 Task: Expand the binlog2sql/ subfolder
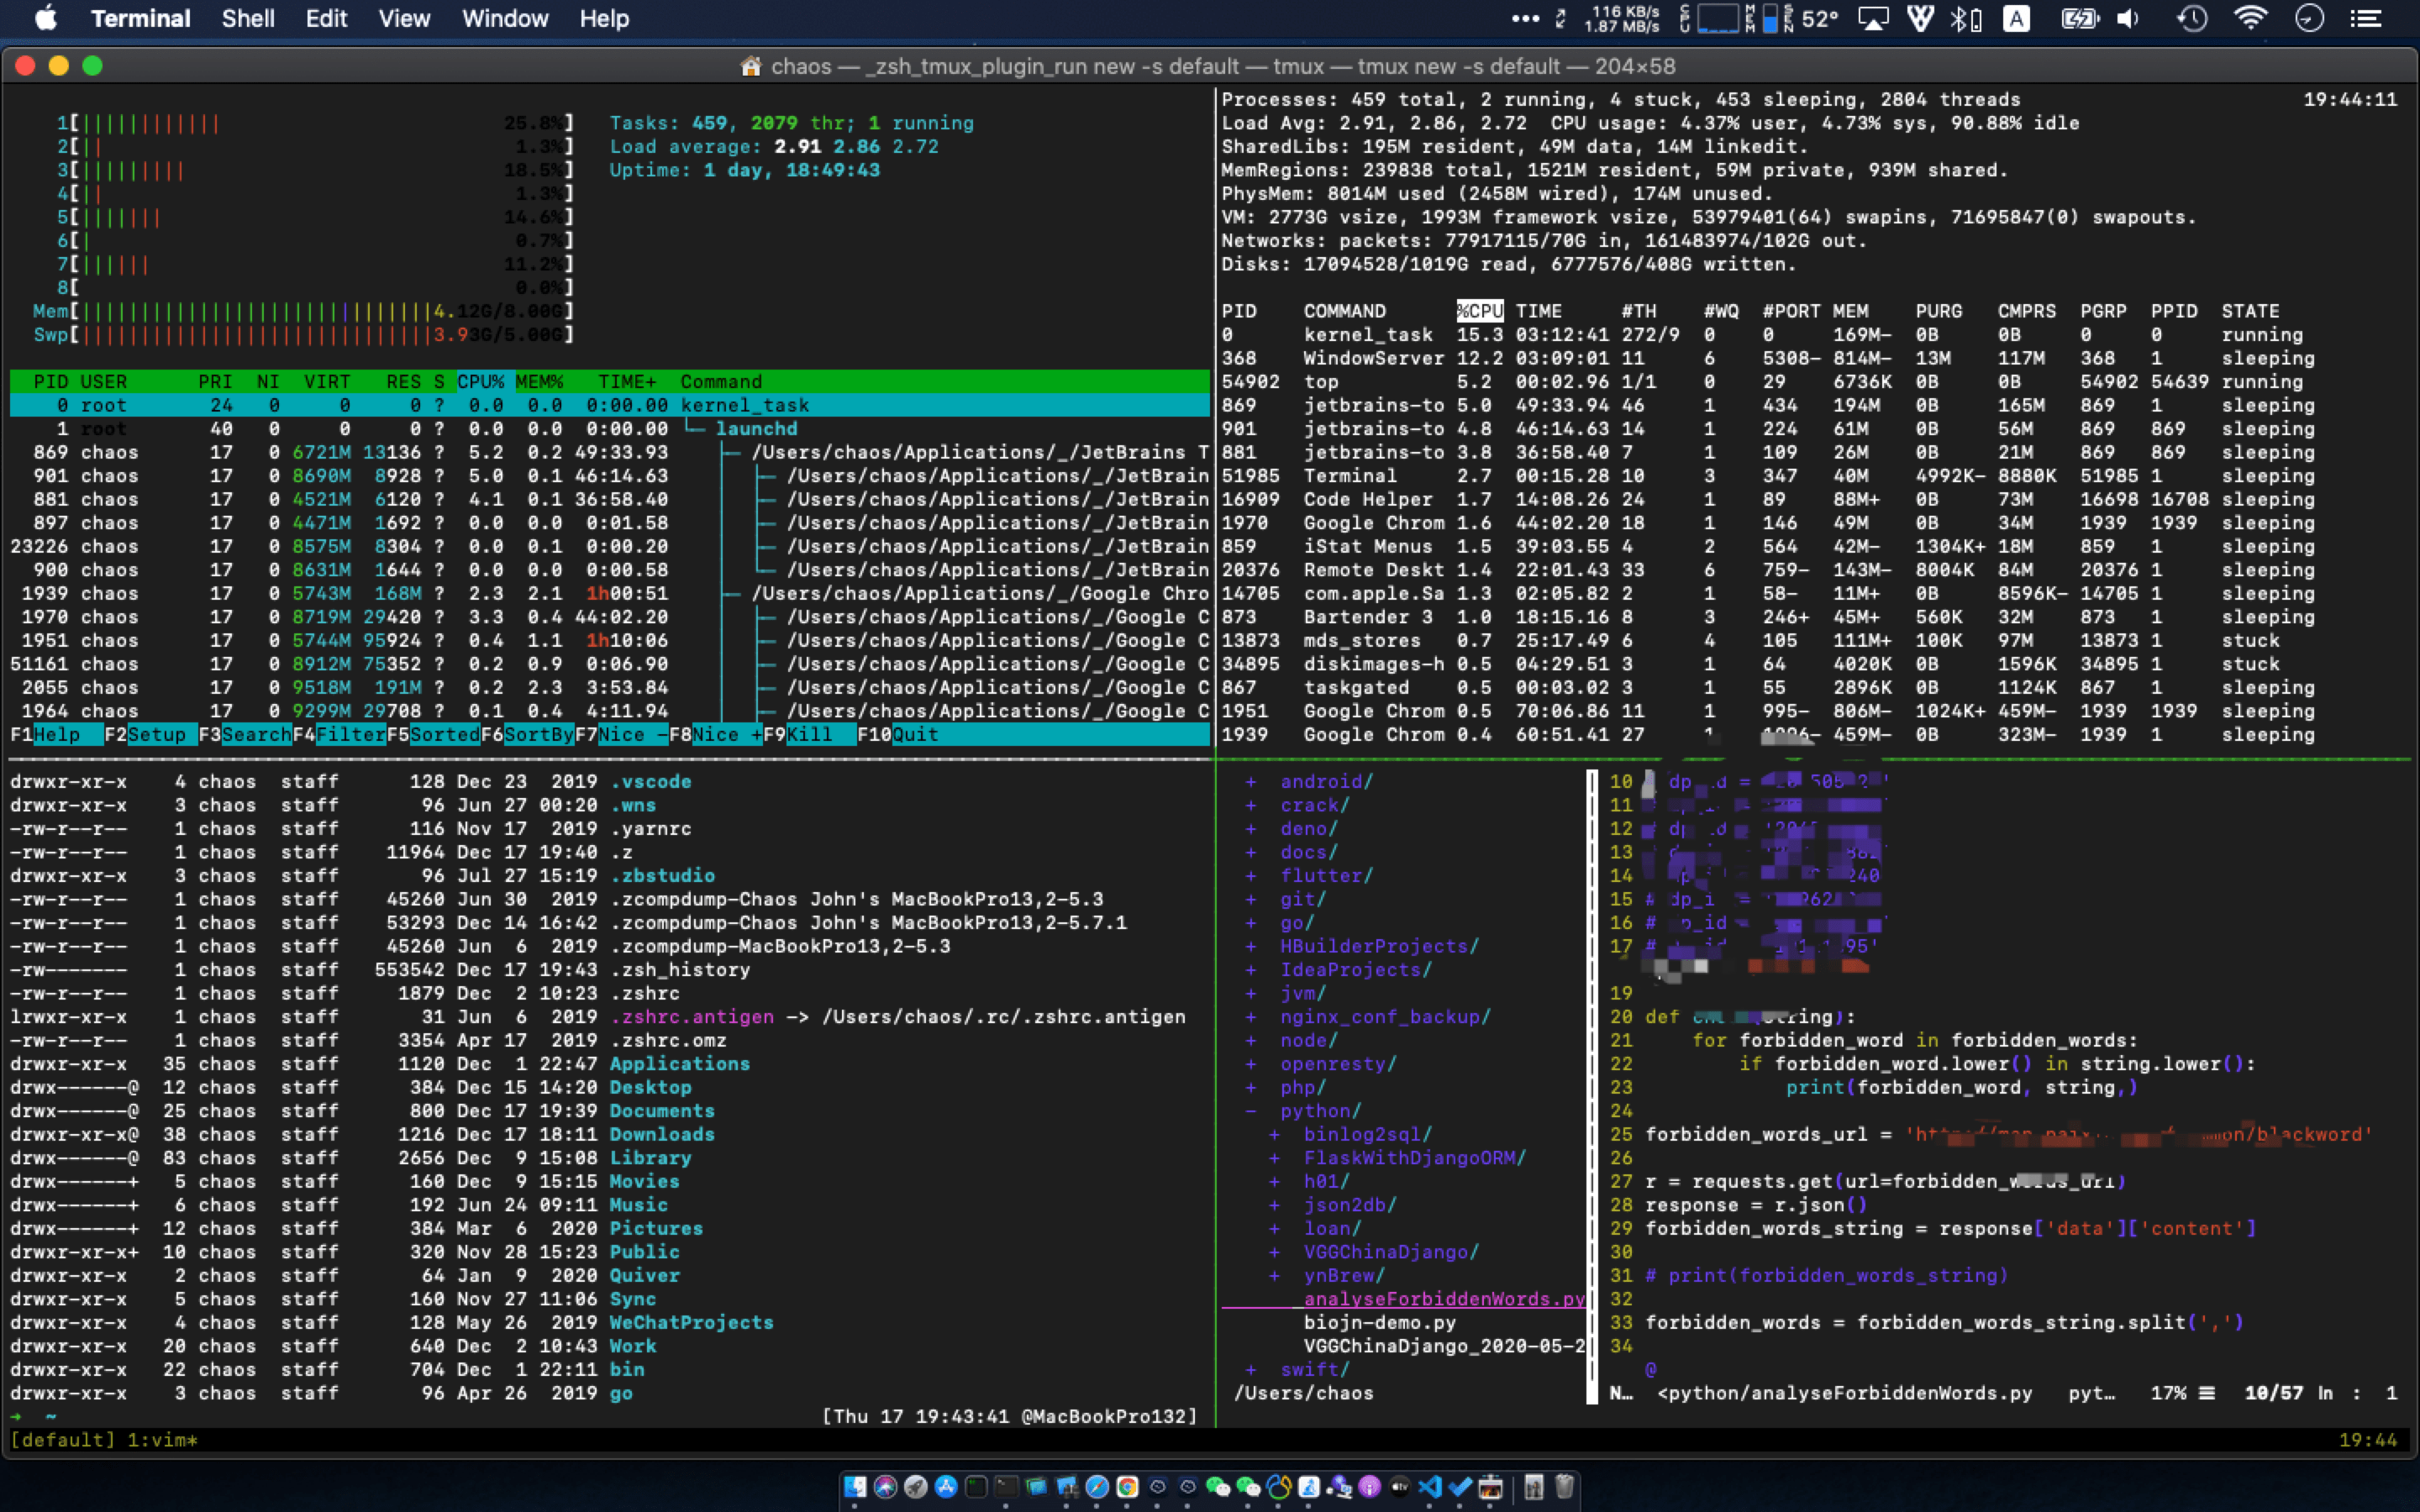(1367, 1134)
